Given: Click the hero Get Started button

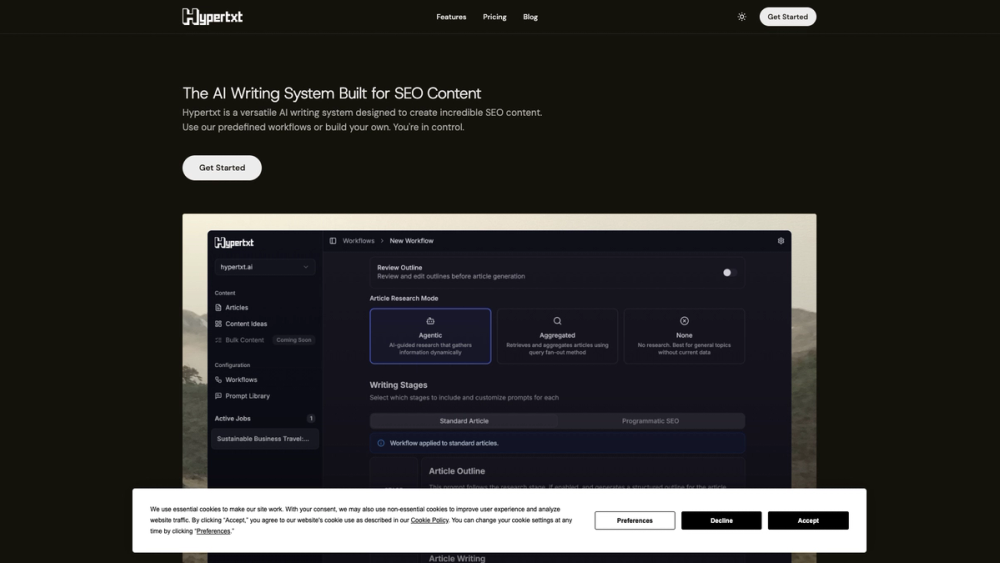Looking at the screenshot, I should click(x=222, y=168).
